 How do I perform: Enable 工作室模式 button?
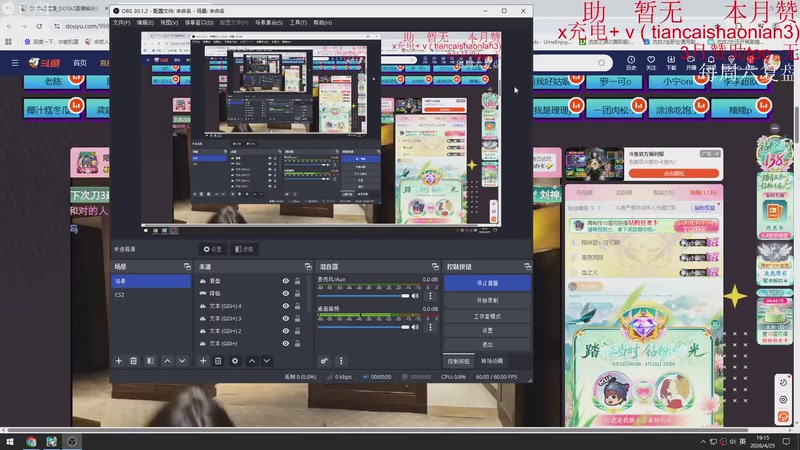[x=487, y=316]
